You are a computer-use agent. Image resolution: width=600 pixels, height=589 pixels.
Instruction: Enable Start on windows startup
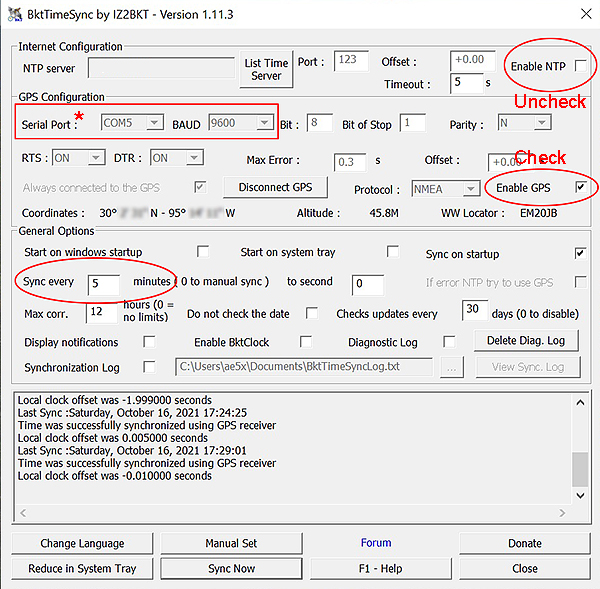click(x=203, y=252)
